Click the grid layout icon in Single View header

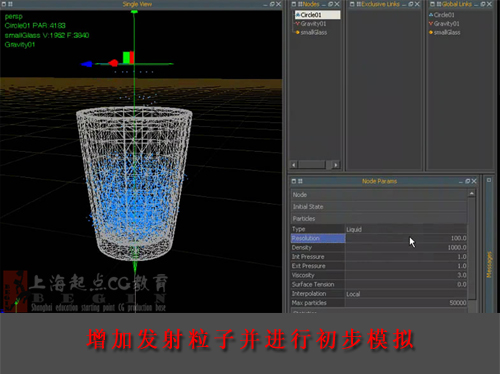[10, 4]
